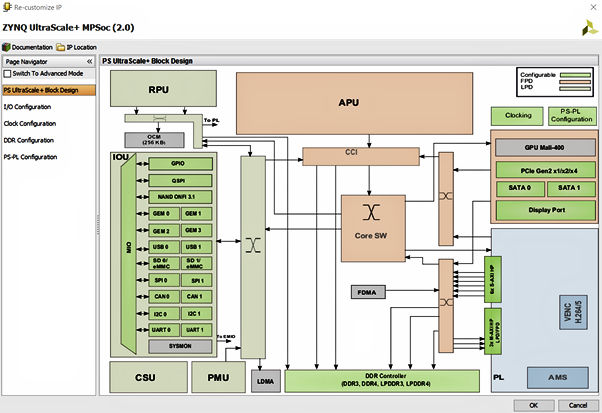This screenshot has width=602, height=413.
Task: Click the green Clocking block
Action: 518,115
